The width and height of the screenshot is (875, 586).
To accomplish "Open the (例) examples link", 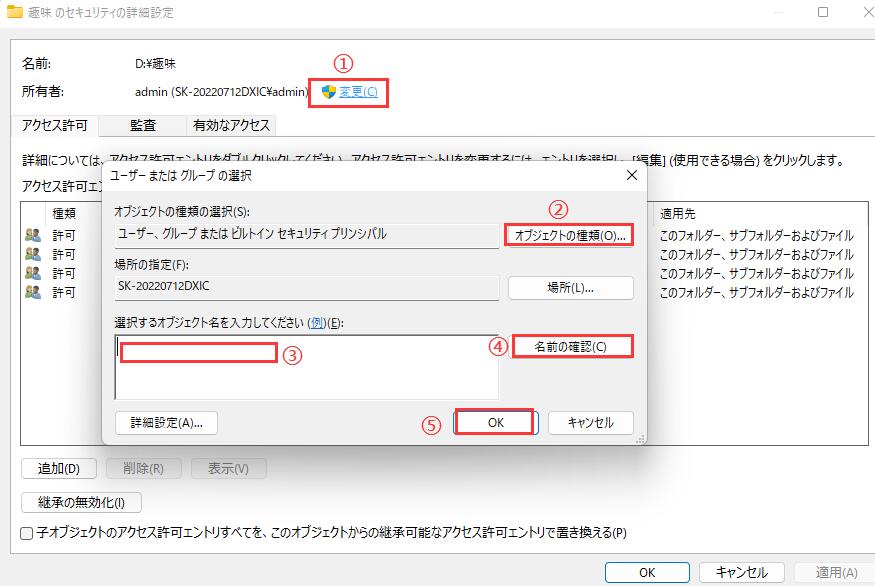I will (x=316, y=321).
